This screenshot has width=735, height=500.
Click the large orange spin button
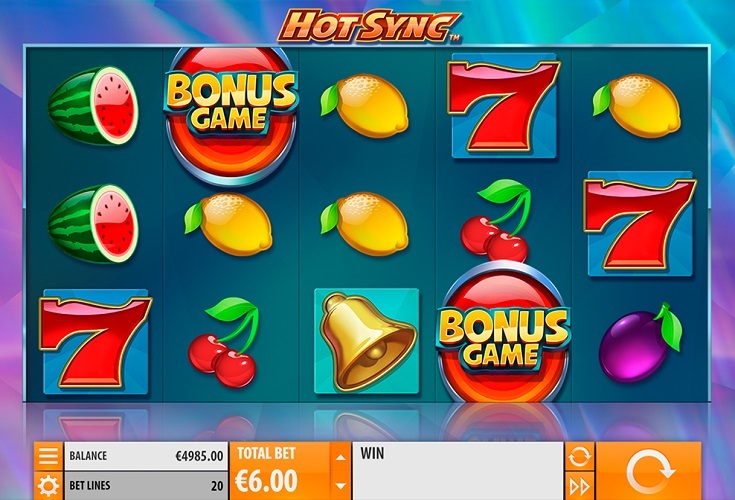[649, 471]
